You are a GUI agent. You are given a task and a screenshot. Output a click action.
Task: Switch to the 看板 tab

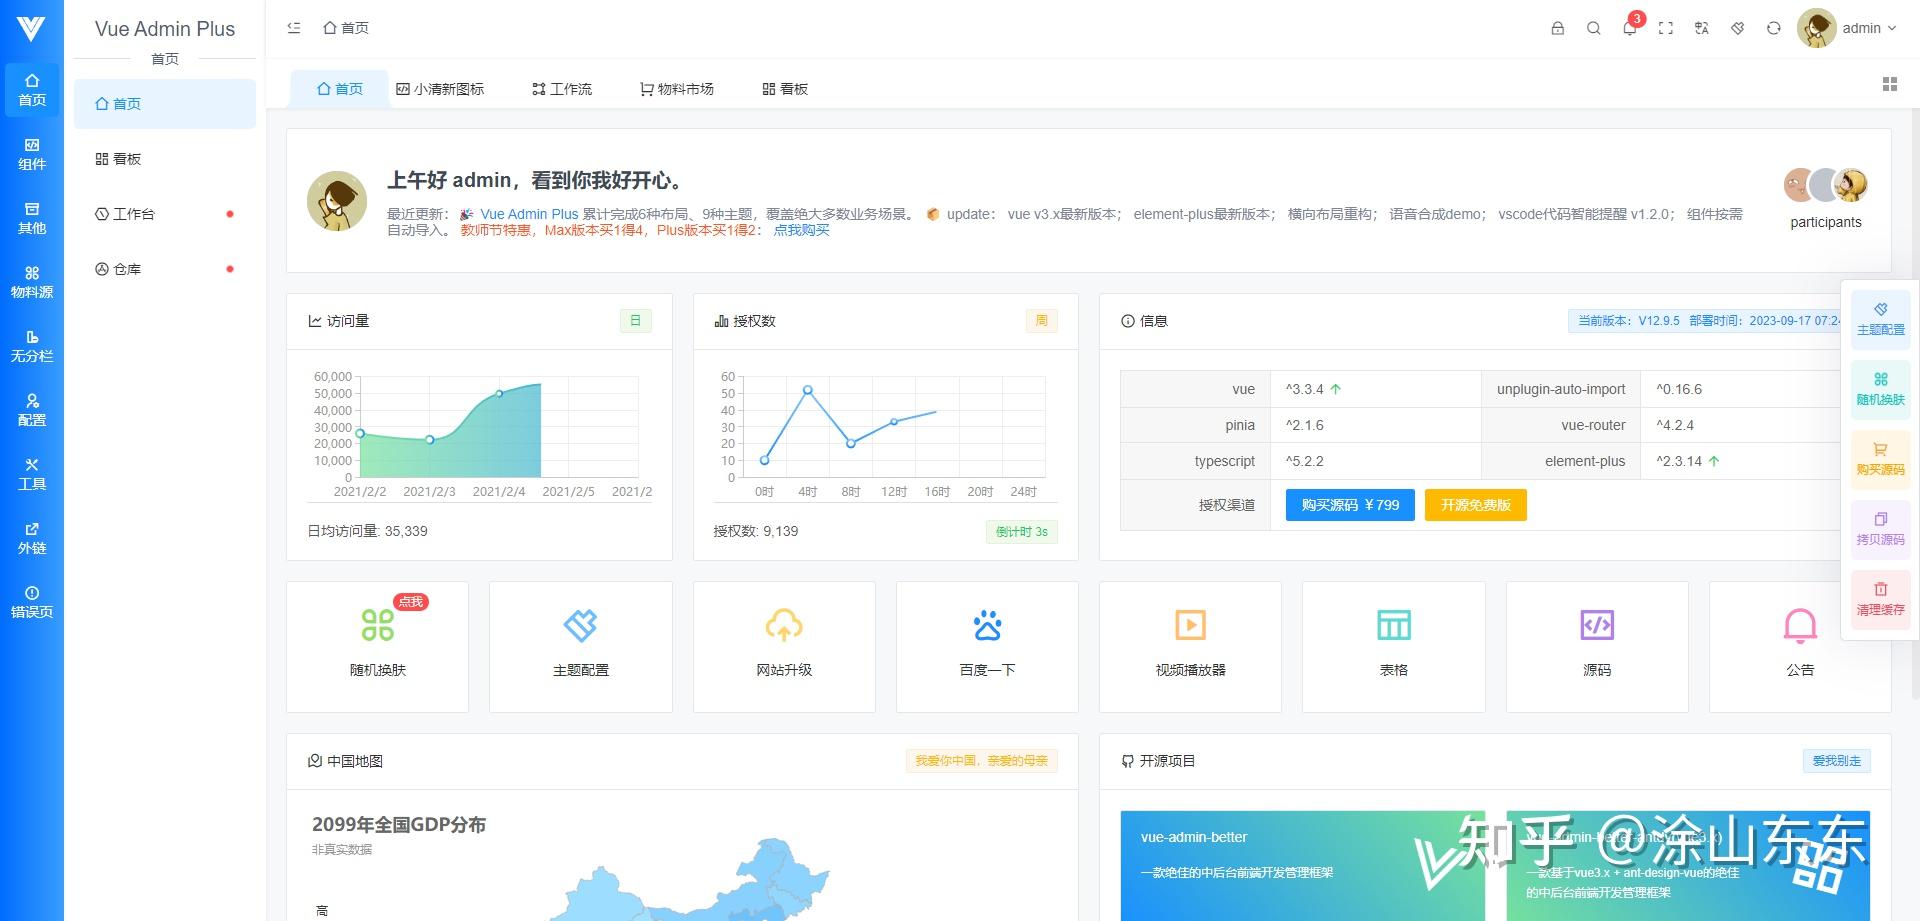pyautogui.click(x=785, y=89)
